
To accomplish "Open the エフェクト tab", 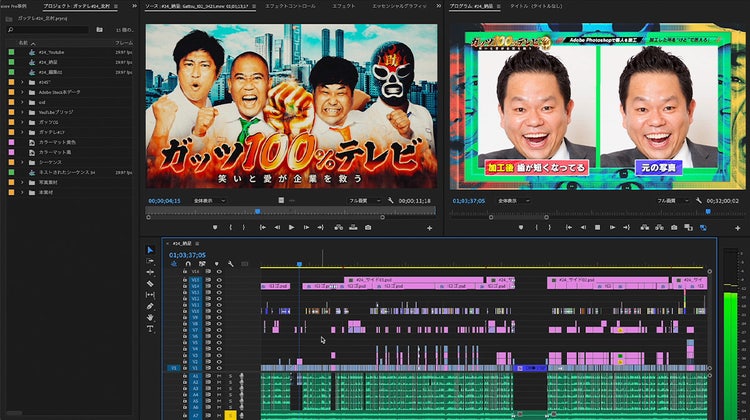I will pos(344,6).
